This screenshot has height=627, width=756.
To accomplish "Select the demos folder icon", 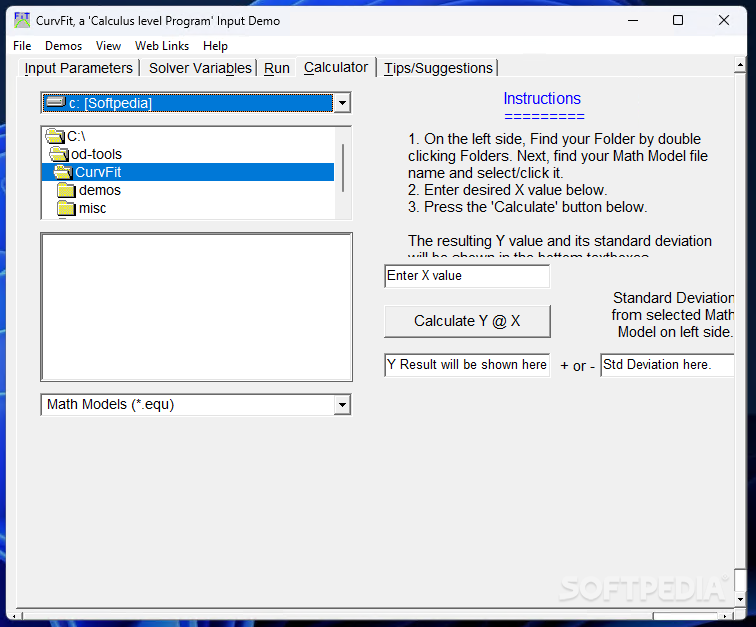I will pos(66,191).
